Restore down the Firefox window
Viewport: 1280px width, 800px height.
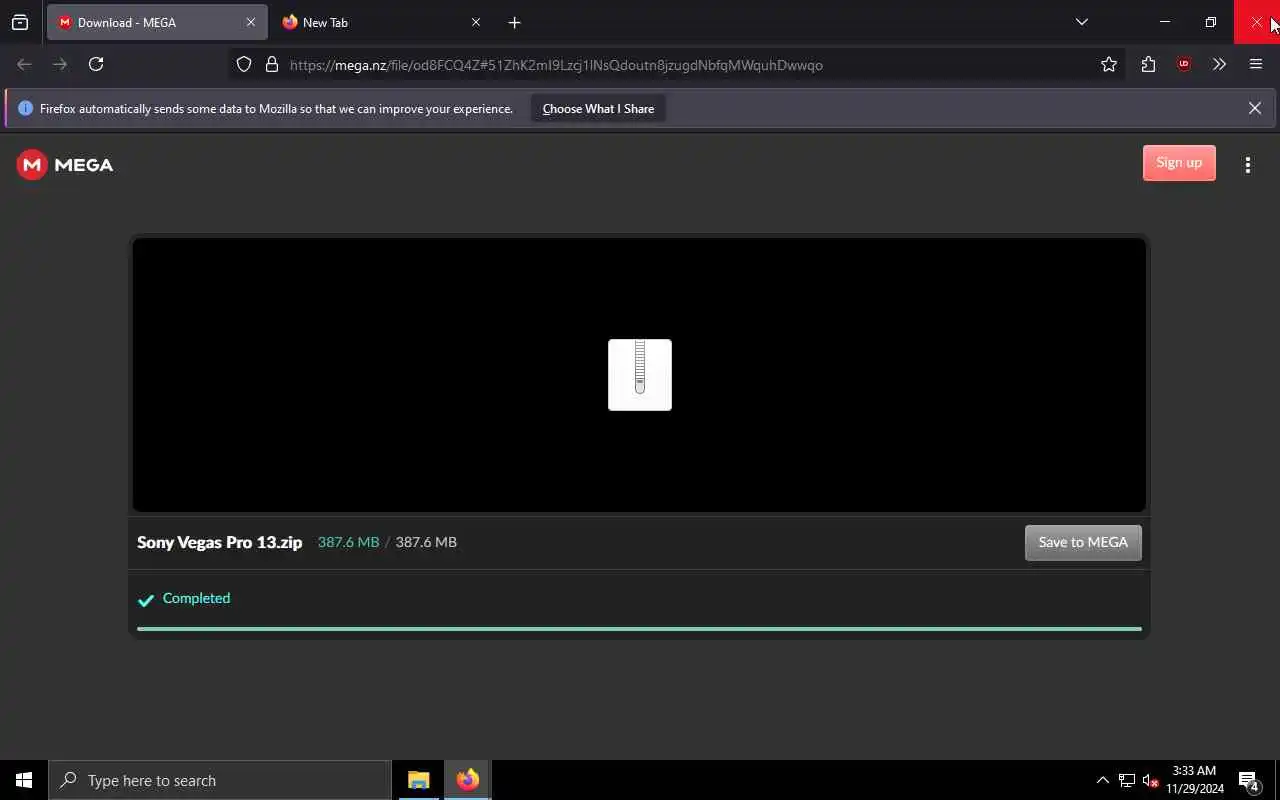click(1210, 22)
